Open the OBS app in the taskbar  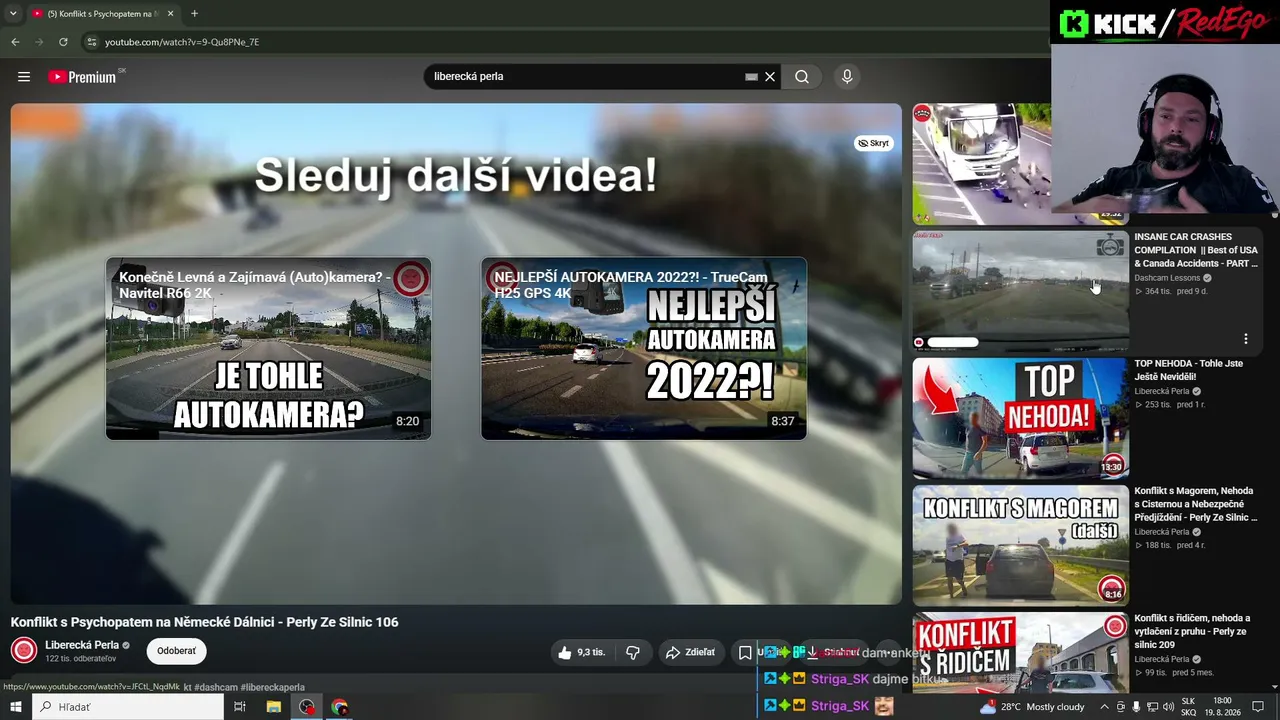point(307,707)
